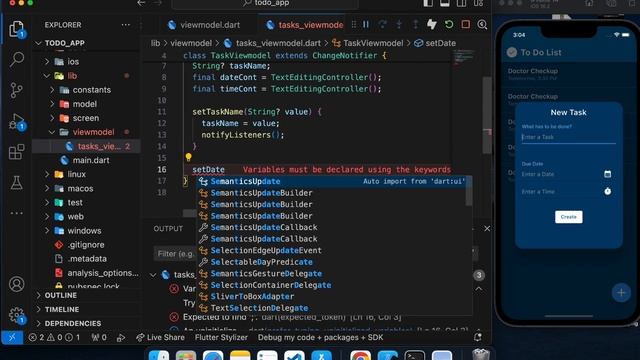
Task: Expand the screen folder
Action: 52,118
